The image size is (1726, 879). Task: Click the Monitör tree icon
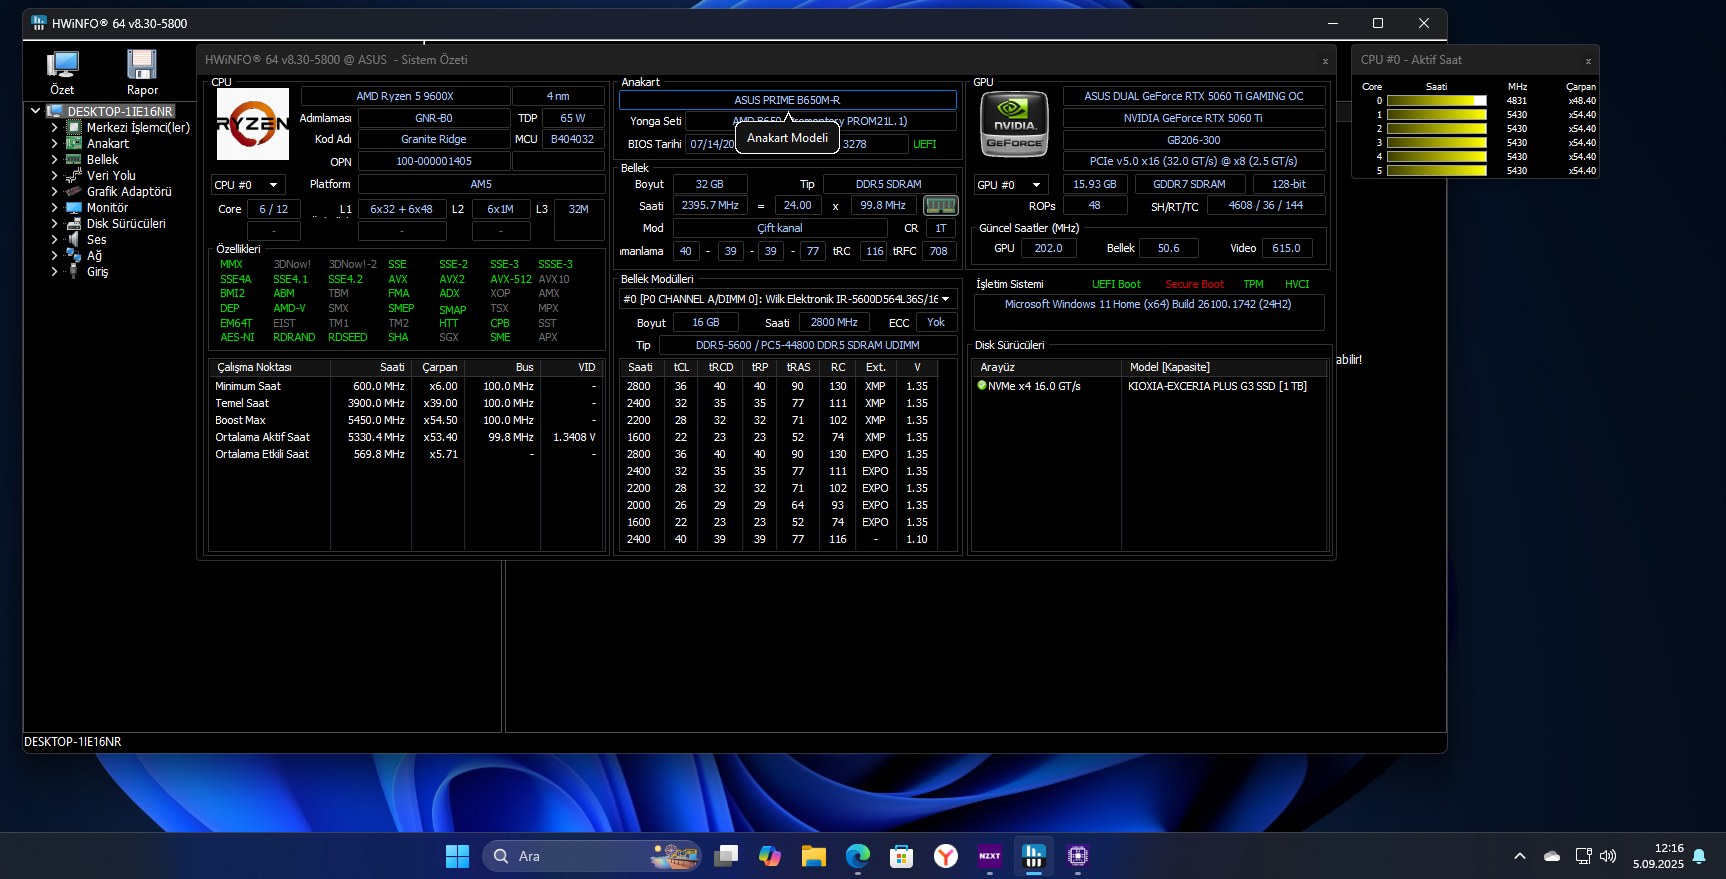(x=74, y=208)
